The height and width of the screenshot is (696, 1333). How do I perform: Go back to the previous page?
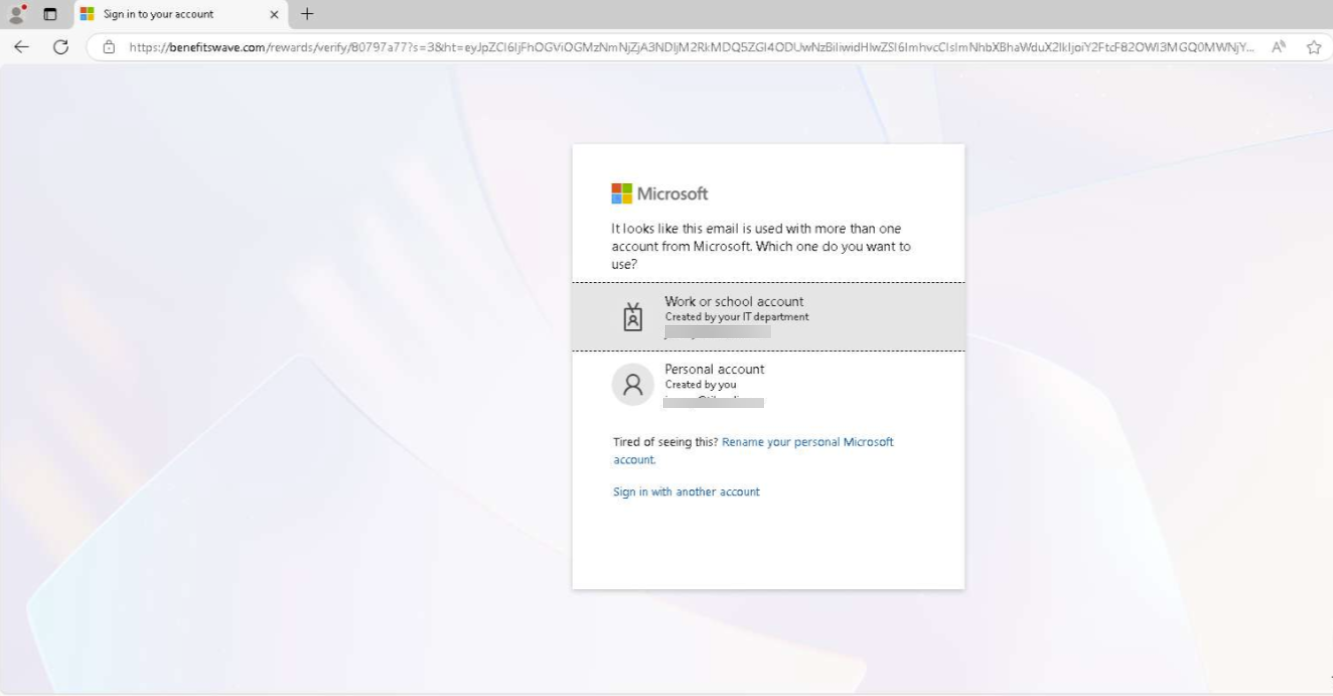21,47
